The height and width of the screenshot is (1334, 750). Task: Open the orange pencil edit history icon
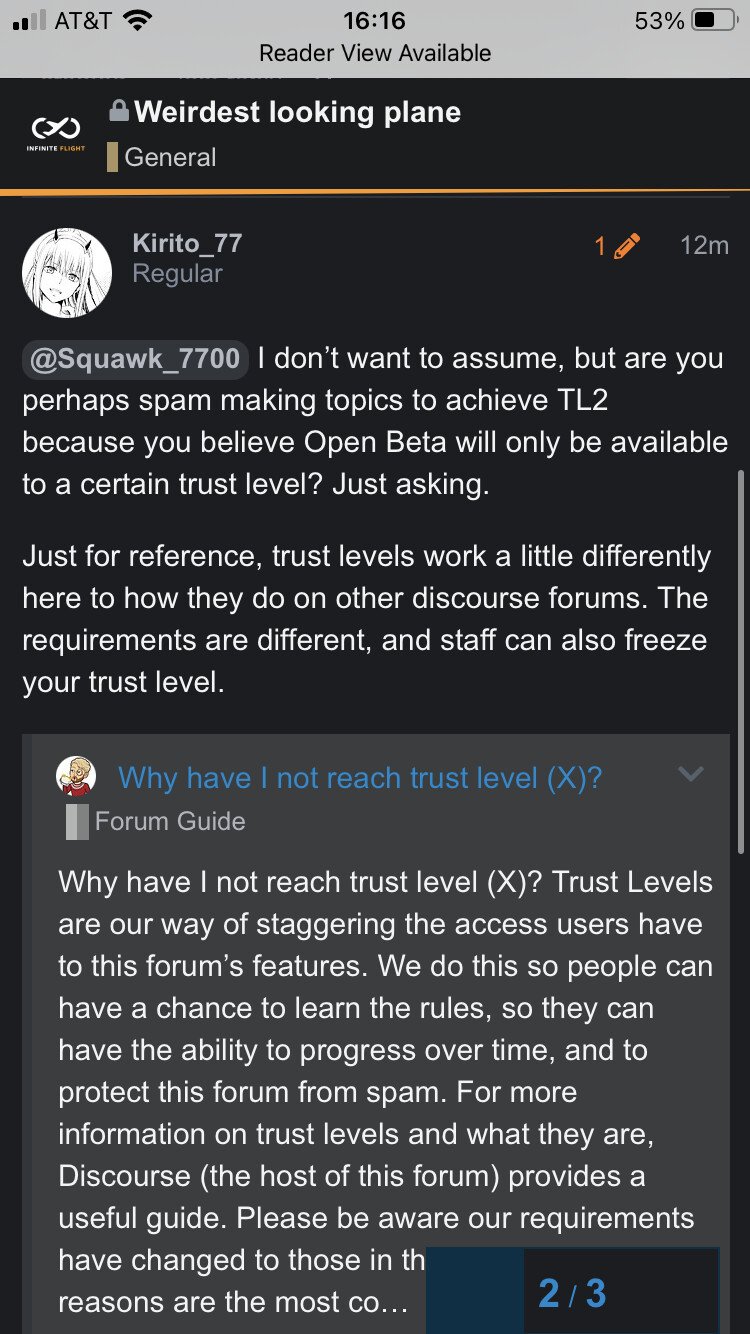(x=627, y=246)
